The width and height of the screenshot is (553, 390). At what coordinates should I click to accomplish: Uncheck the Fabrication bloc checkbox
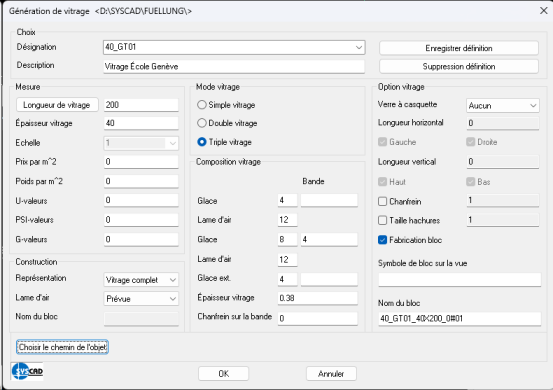coord(382,240)
